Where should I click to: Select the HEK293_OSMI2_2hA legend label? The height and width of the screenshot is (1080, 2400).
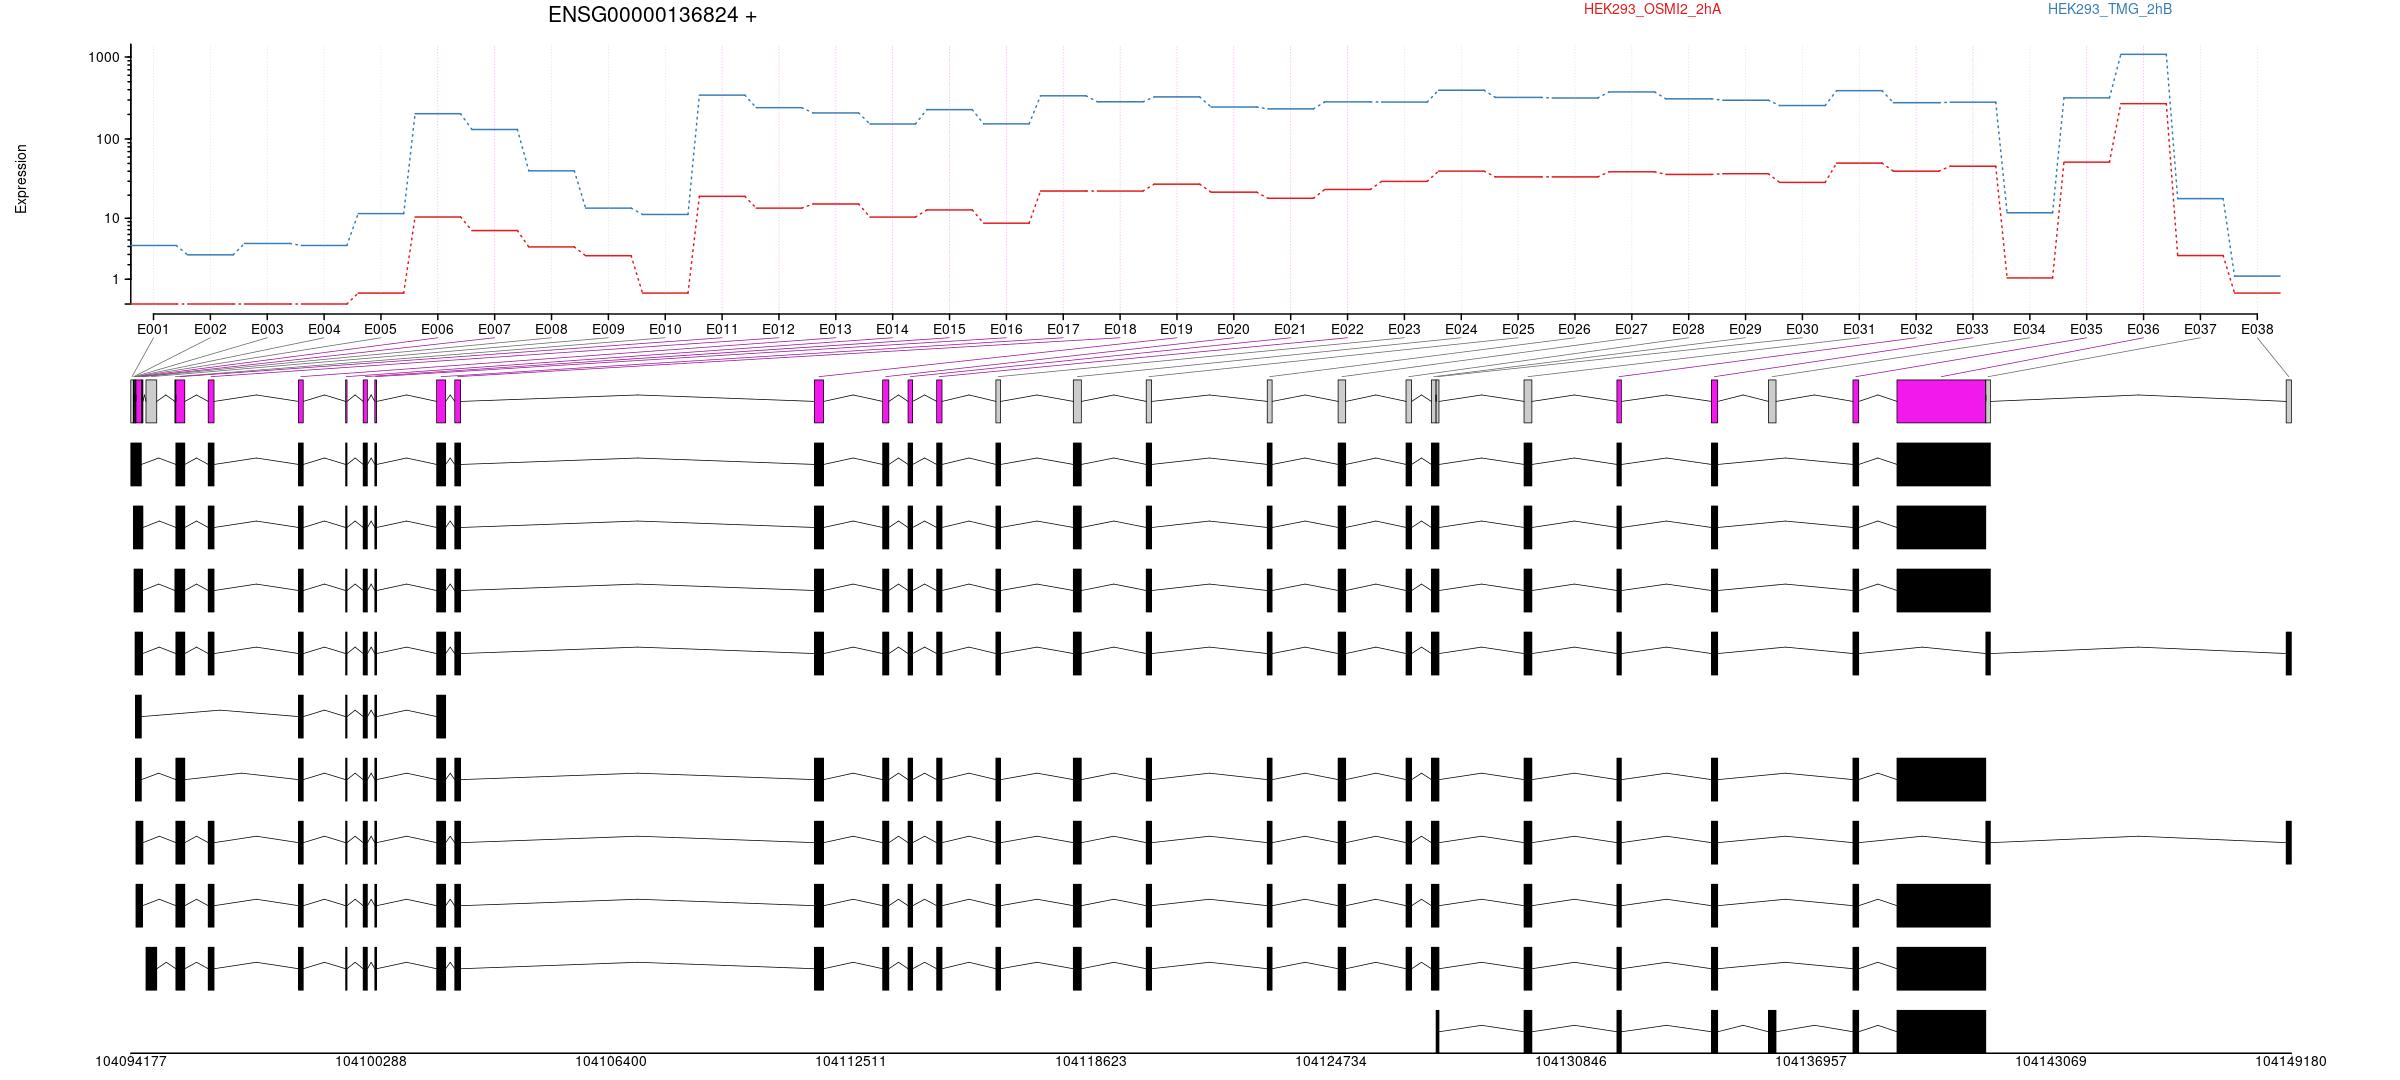pos(1652,9)
